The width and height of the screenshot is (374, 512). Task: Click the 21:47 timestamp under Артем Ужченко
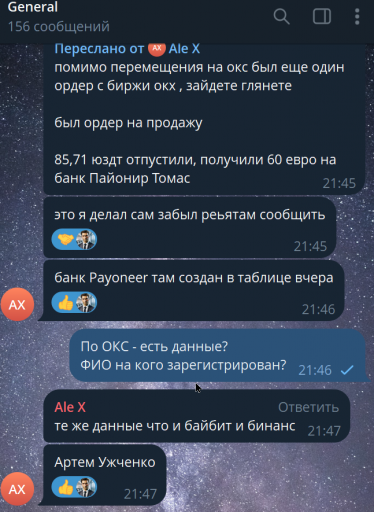click(x=140, y=494)
